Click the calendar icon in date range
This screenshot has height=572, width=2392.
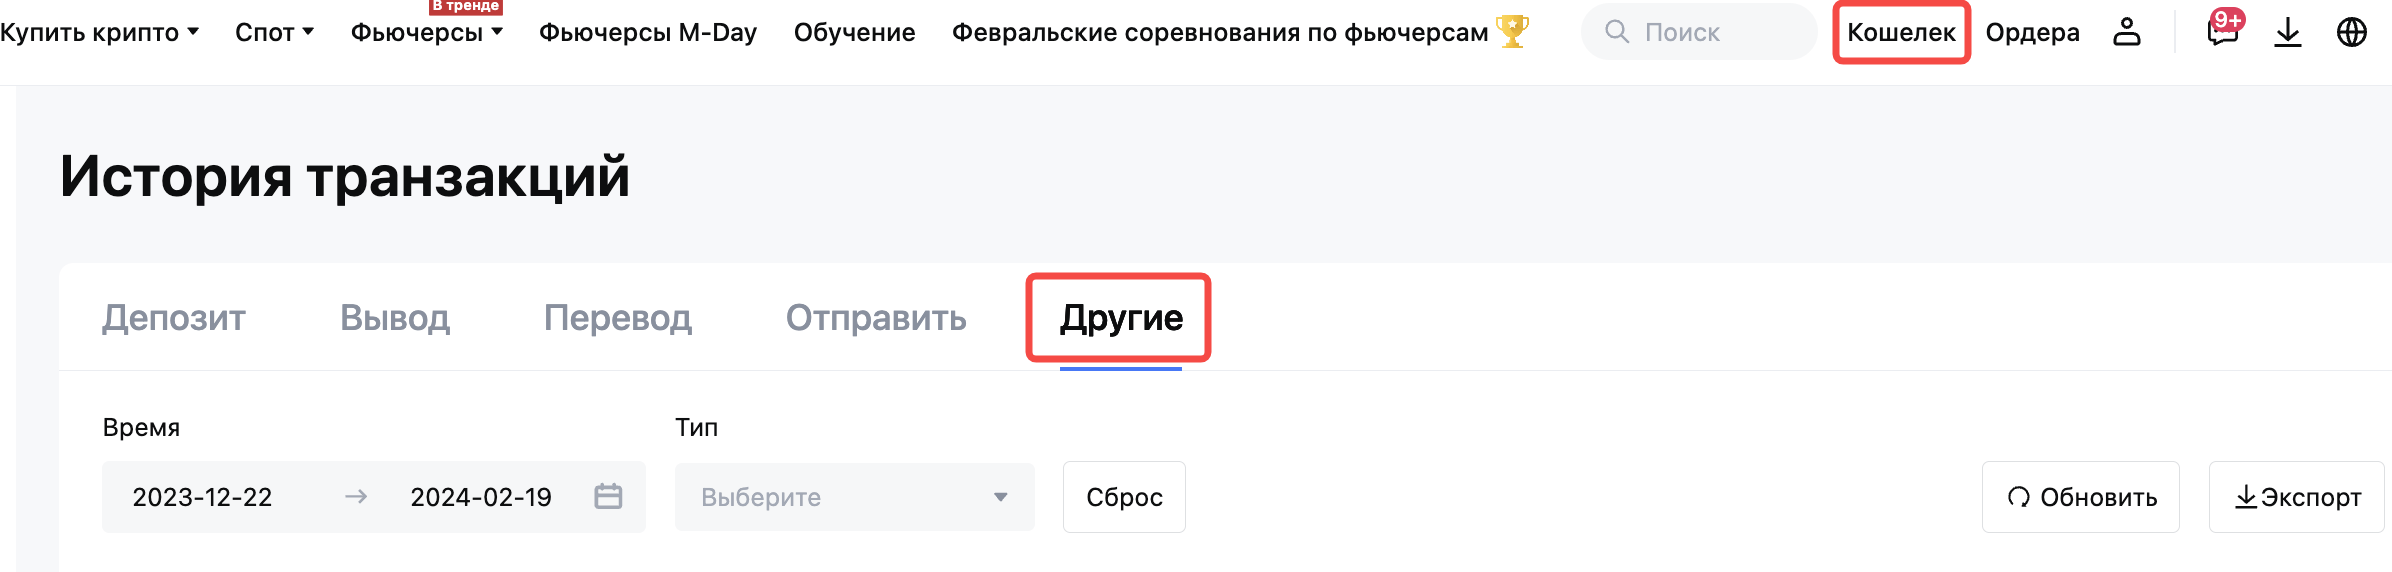coord(608,496)
